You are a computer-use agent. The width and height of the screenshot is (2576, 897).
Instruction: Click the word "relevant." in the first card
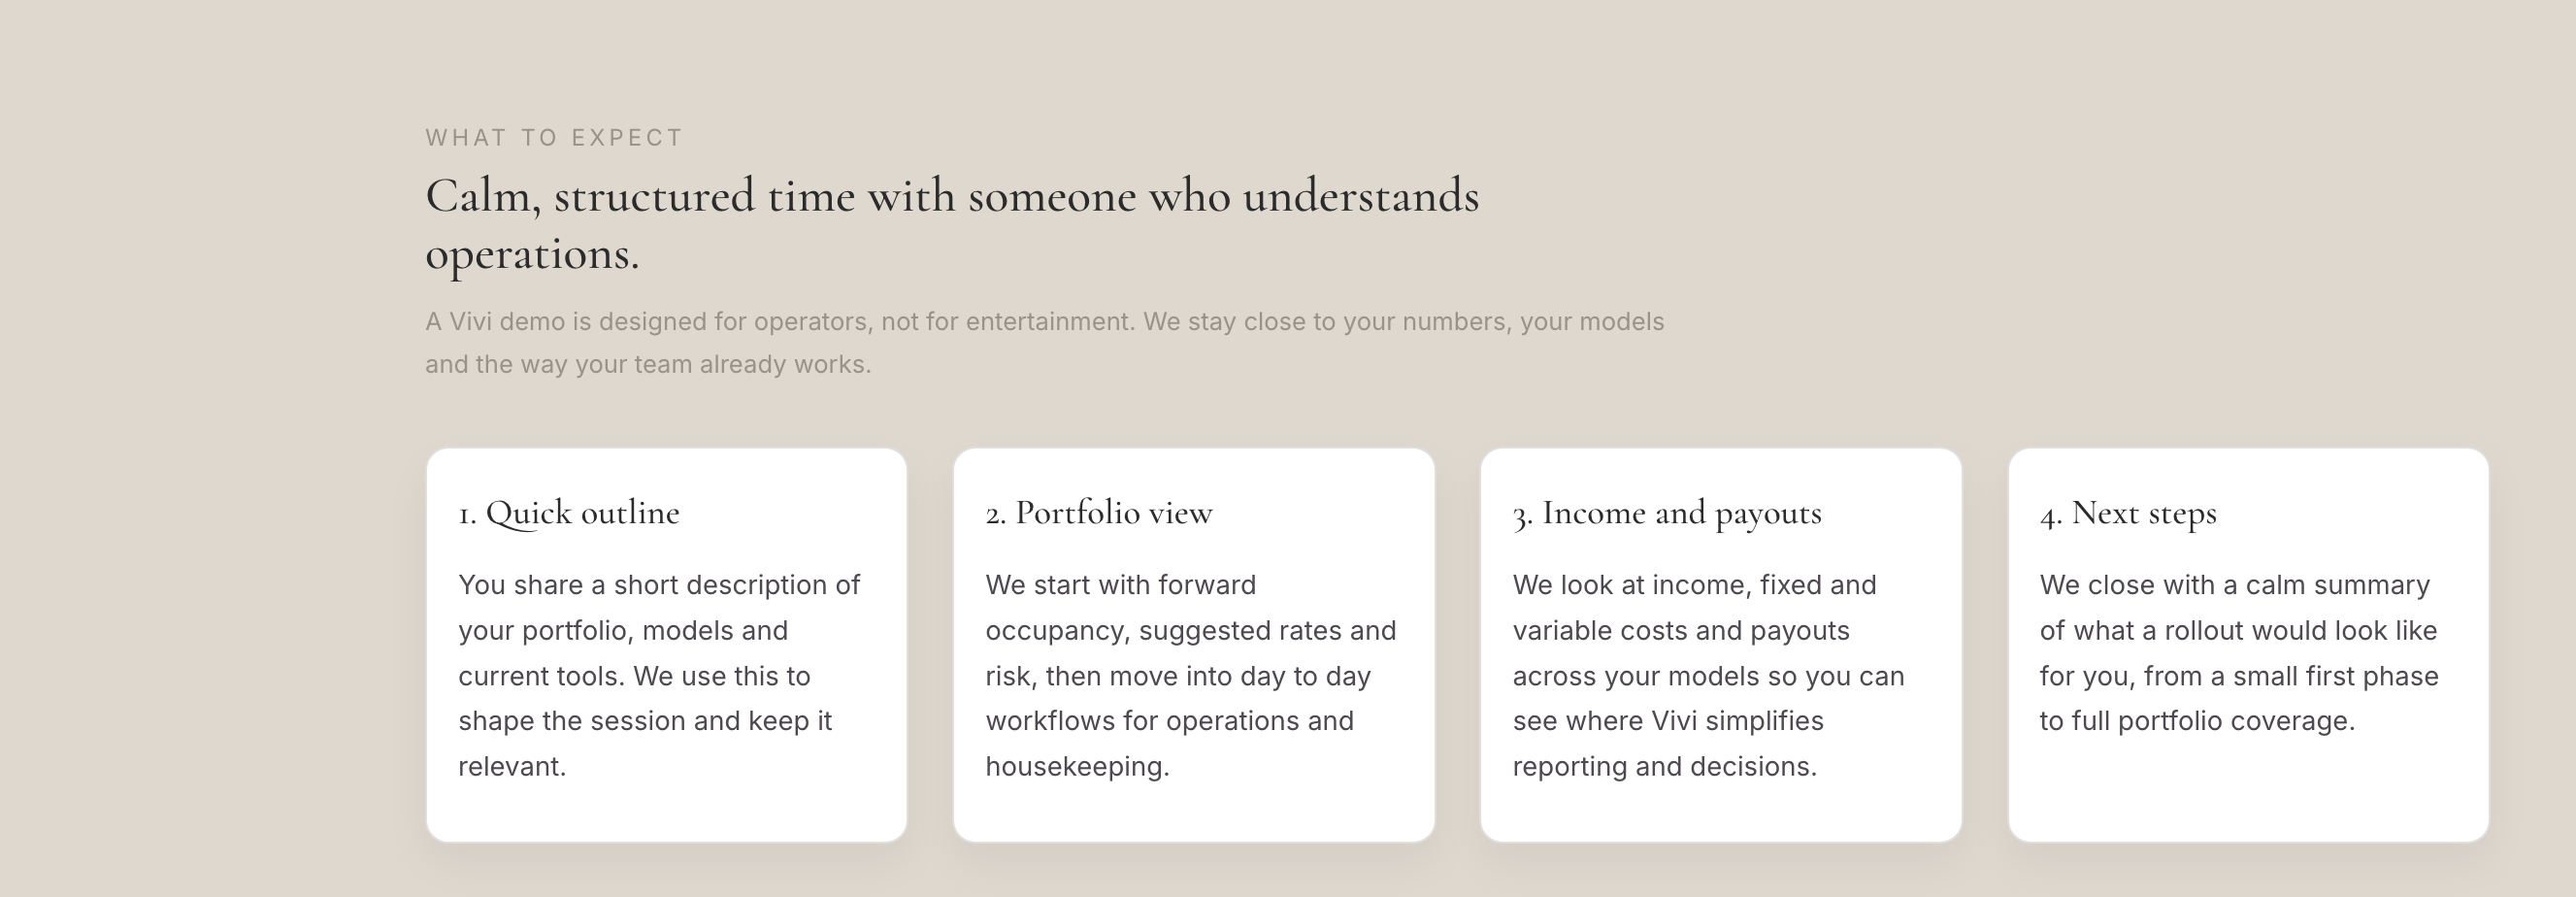pyautogui.click(x=512, y=767)
